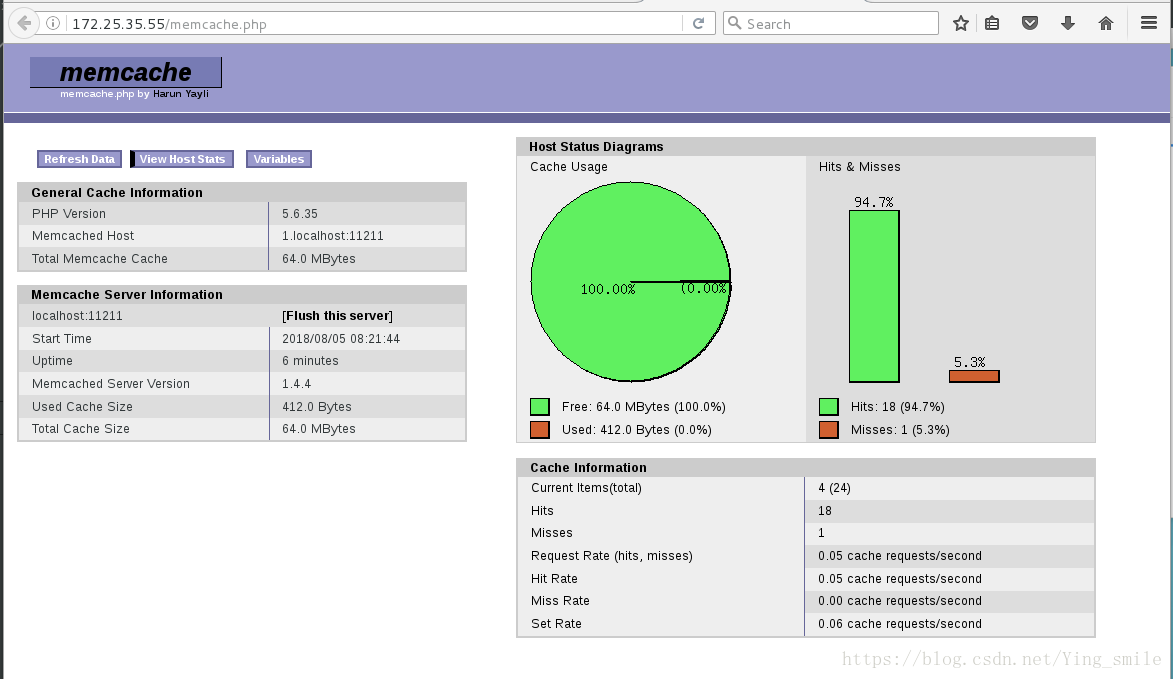Click the Cache Usage chart title
The height and width of the screenshot is (679, 1173).
click(569, 167)
